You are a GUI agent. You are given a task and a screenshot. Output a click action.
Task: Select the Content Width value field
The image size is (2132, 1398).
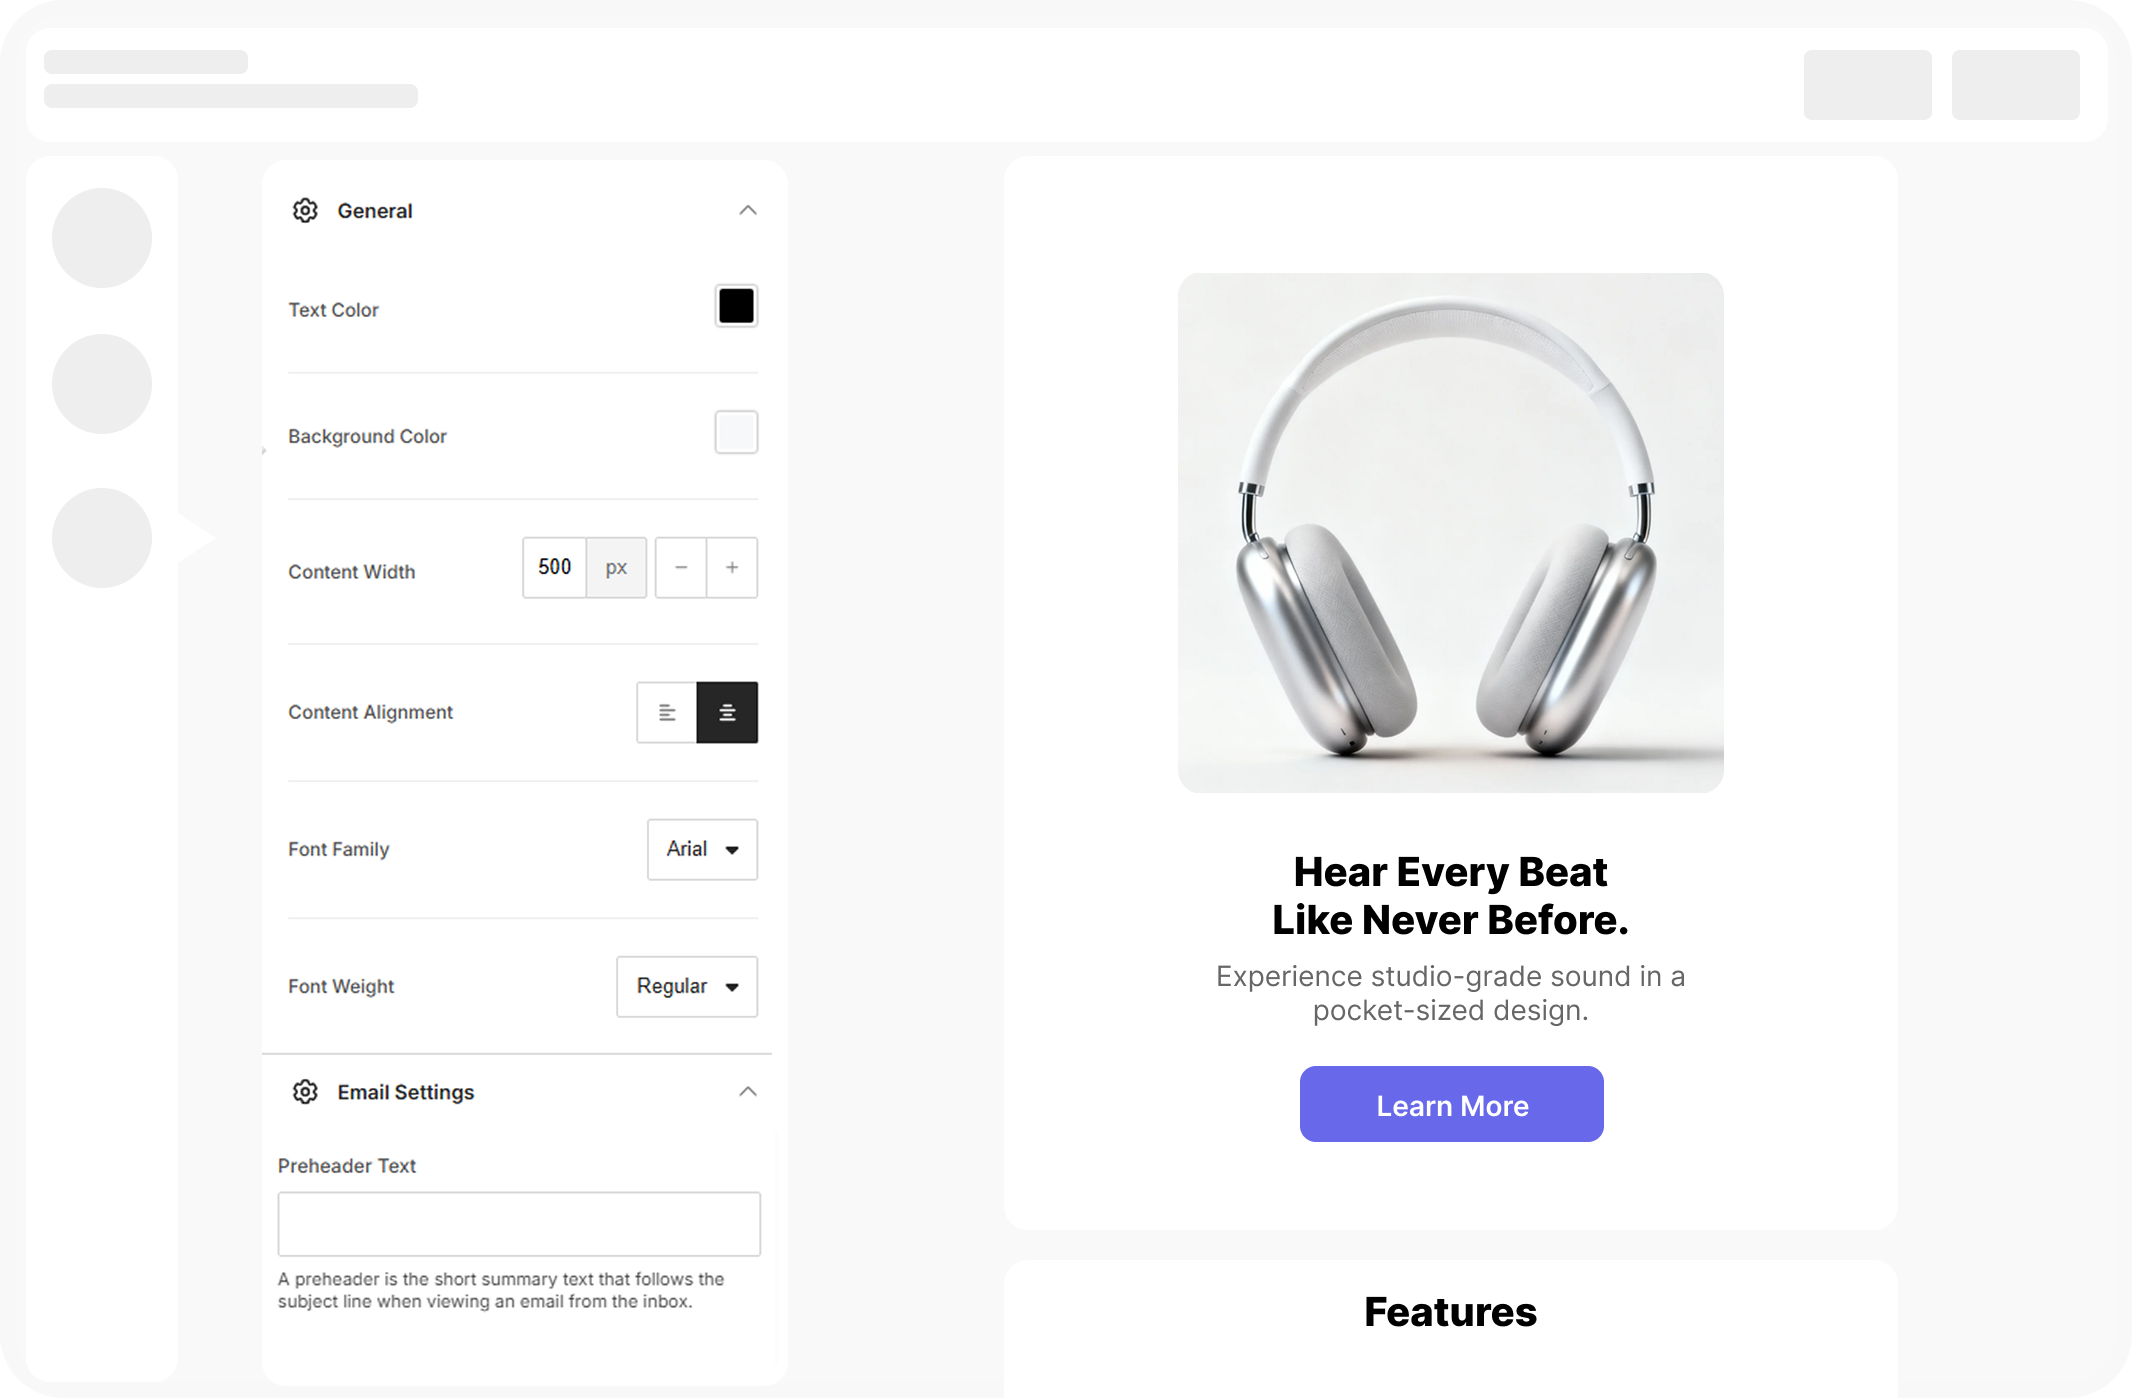(553, 567)
